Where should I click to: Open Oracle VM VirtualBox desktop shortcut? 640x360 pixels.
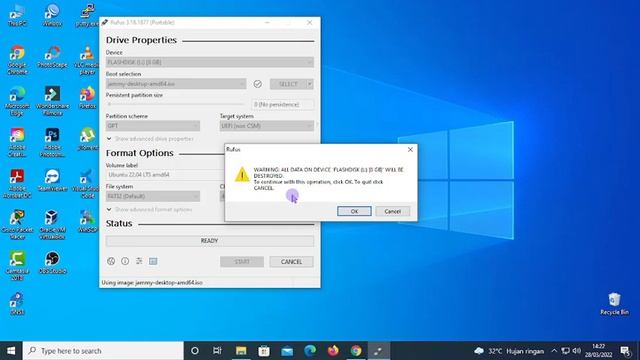point(52,225)
